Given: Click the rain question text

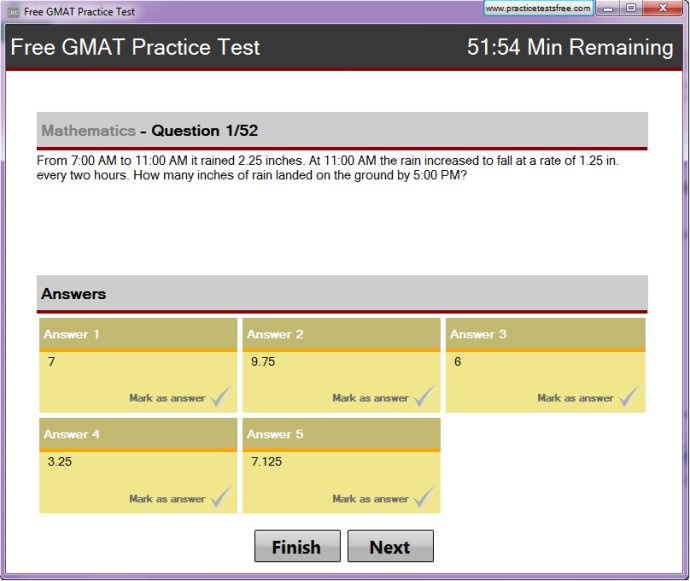Looking at the screenshot, I should click(x=328, y=168).
